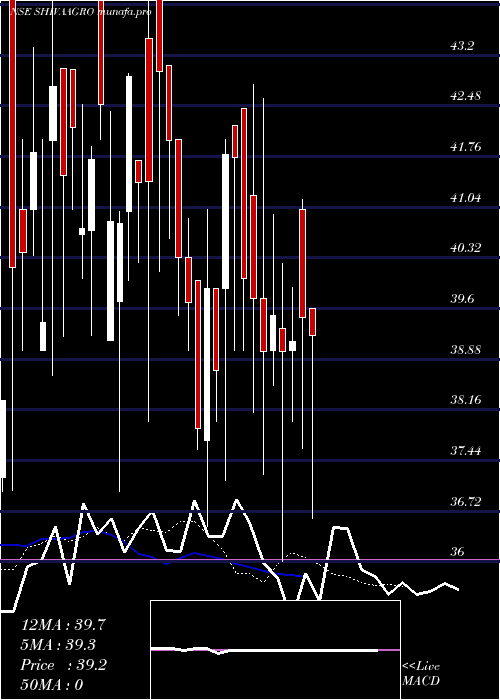Image resolution: width=500 pixels, height=700 pixels.
Task: Click the MACD inset chart panel
Action: (275, 650)
